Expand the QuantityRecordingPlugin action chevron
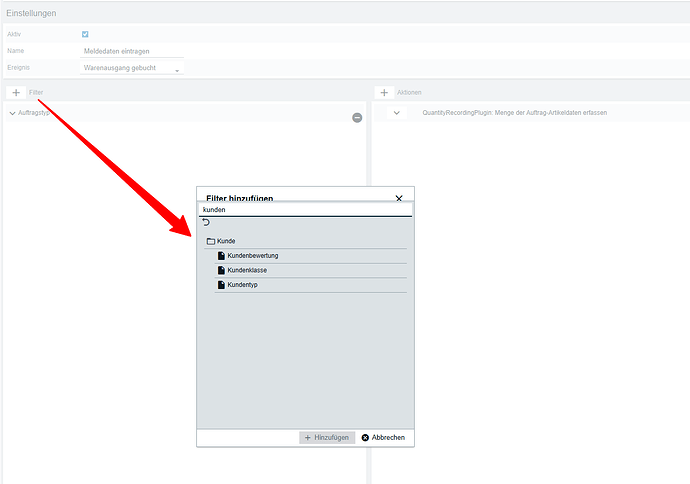The image size is (690, 484). [x=396, y=113]
